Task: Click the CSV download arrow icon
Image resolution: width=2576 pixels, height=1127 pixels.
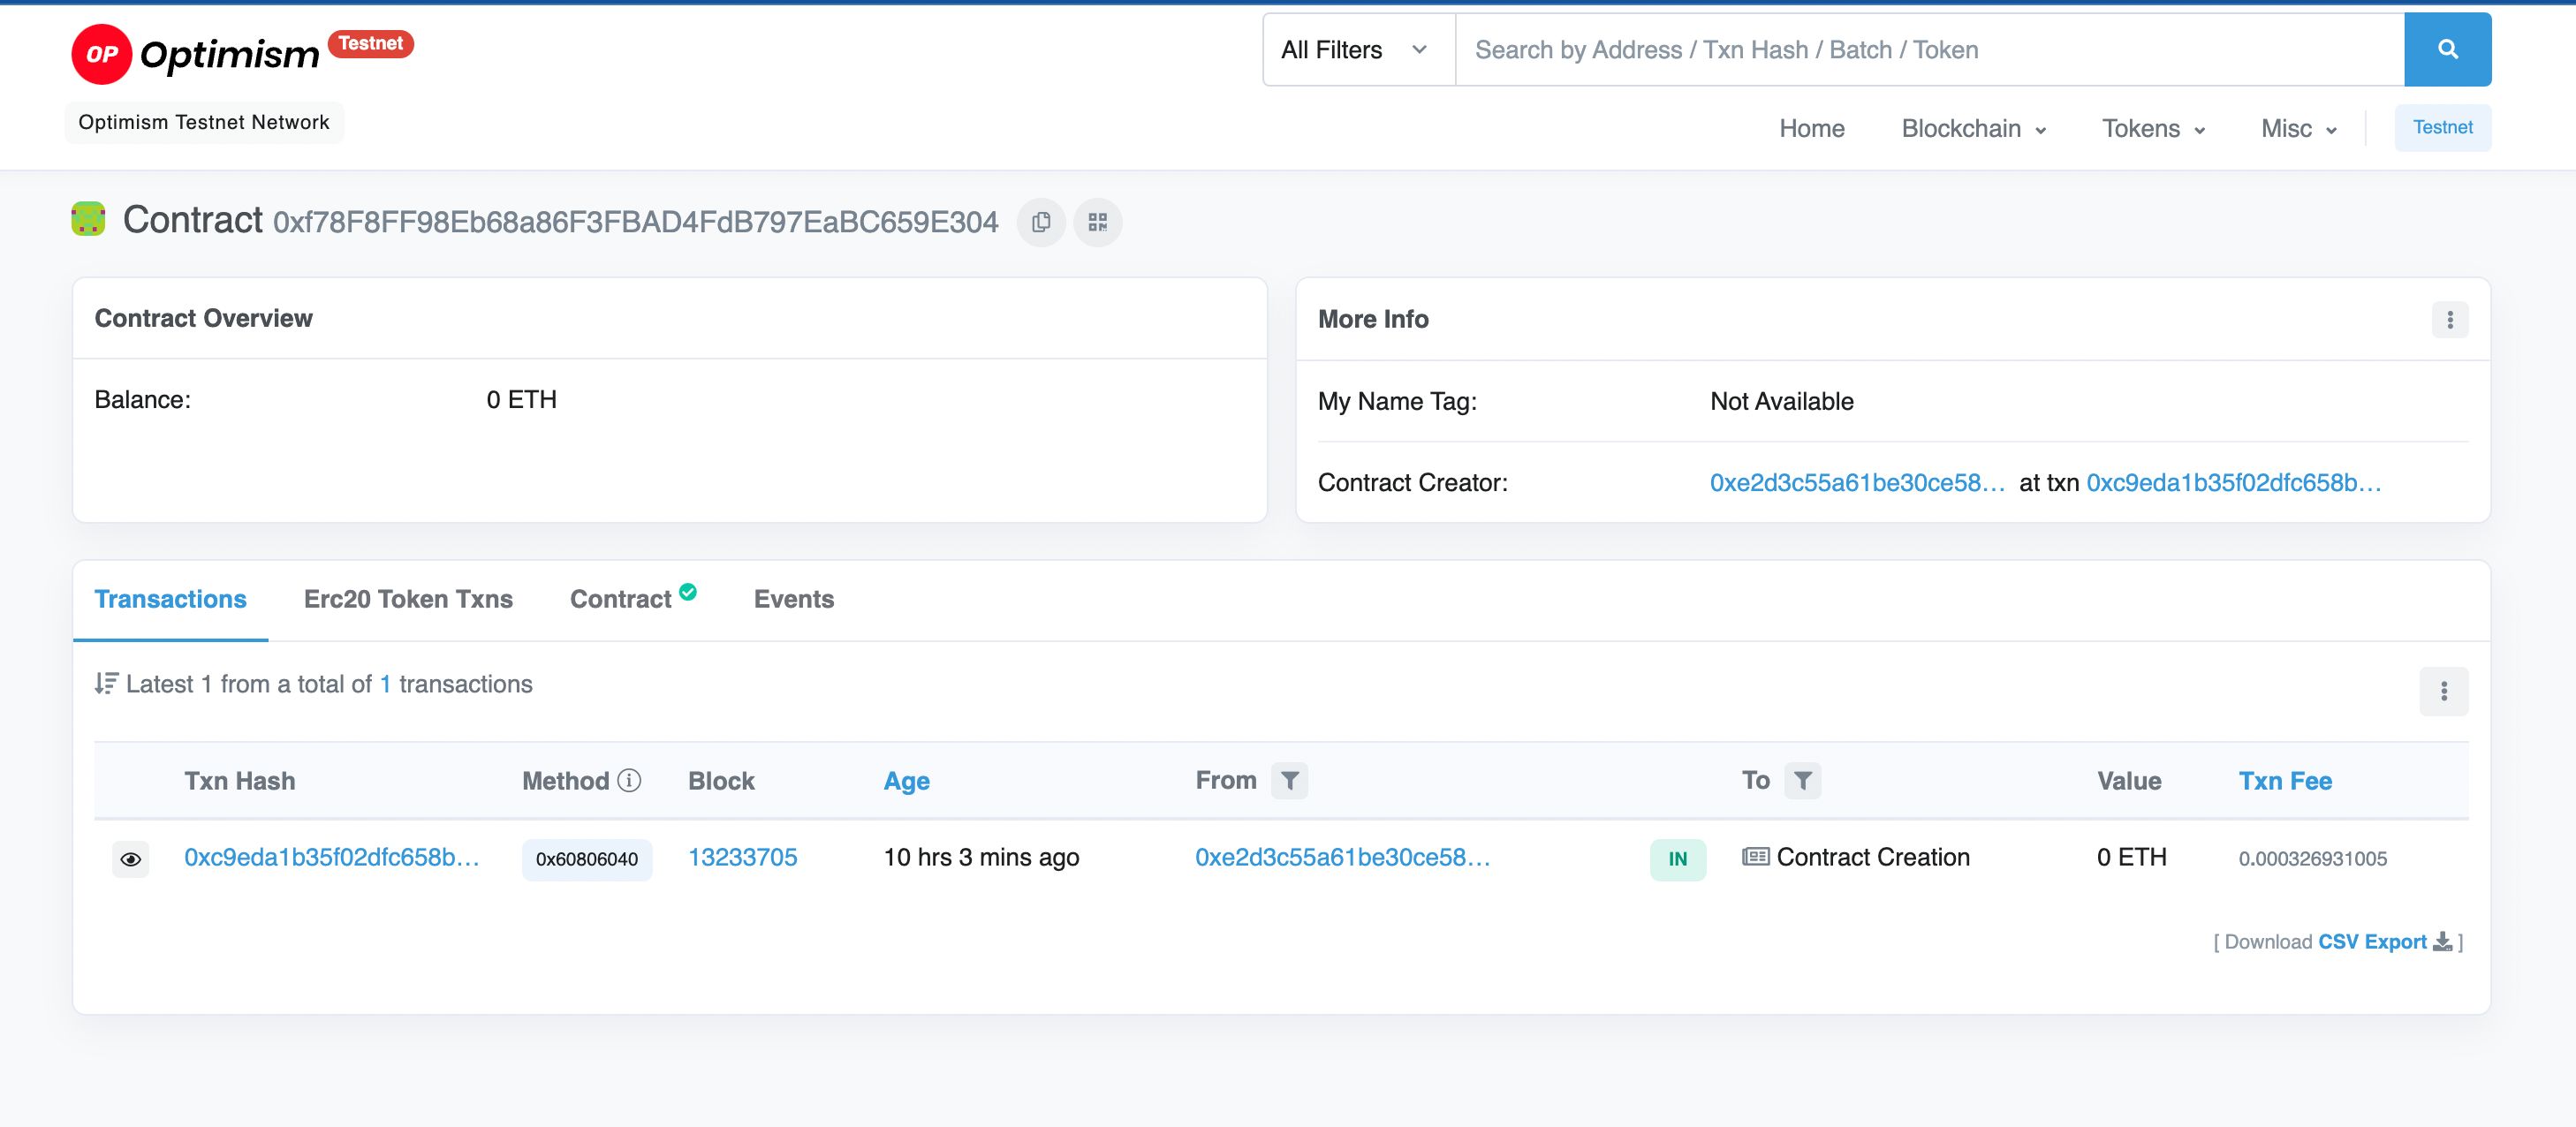Action: 2442,942
